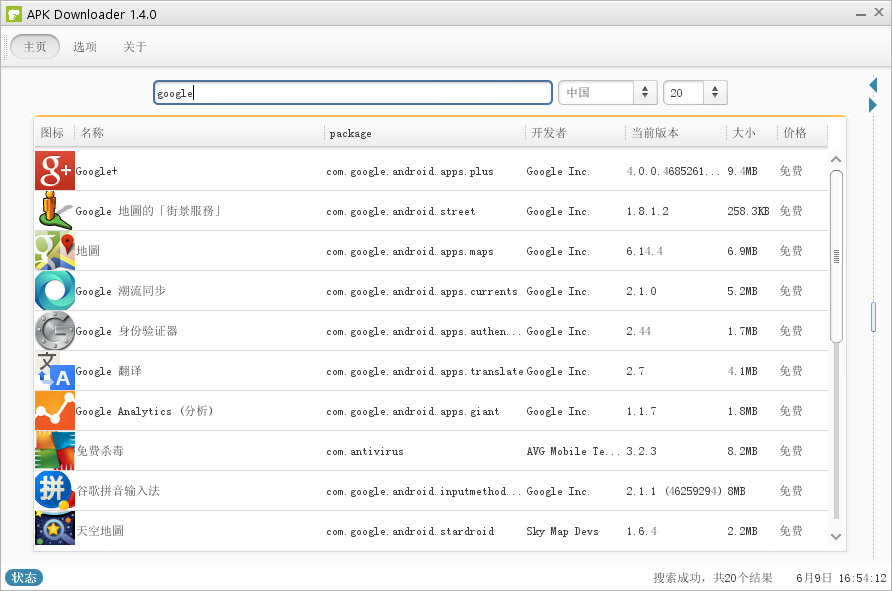Select the Google+ name text
The width and height of the screenshot is (892, 591).
(96, 171)
